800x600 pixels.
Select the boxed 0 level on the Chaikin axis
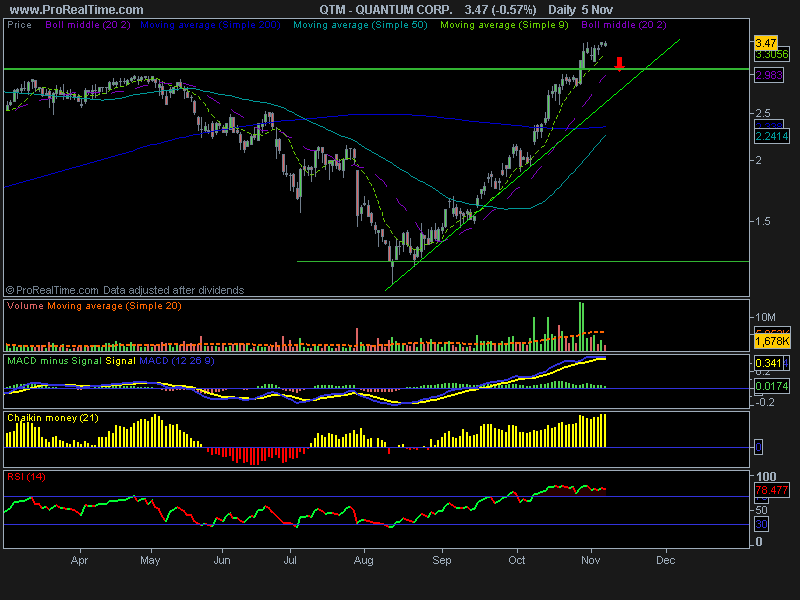tap(759, 447)
